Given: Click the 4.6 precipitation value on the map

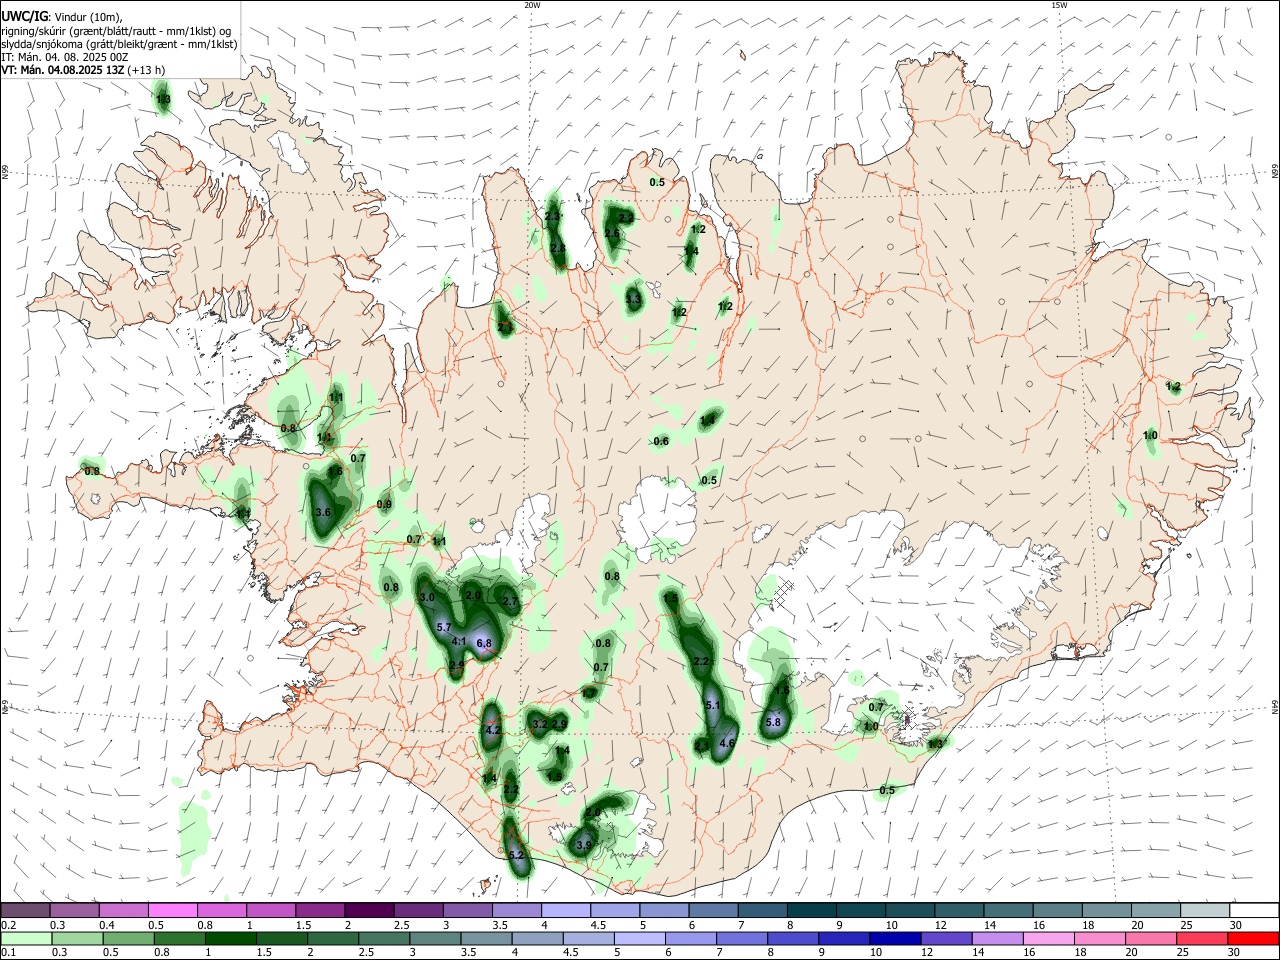Looking at the screenshot, I should point(727,743).
